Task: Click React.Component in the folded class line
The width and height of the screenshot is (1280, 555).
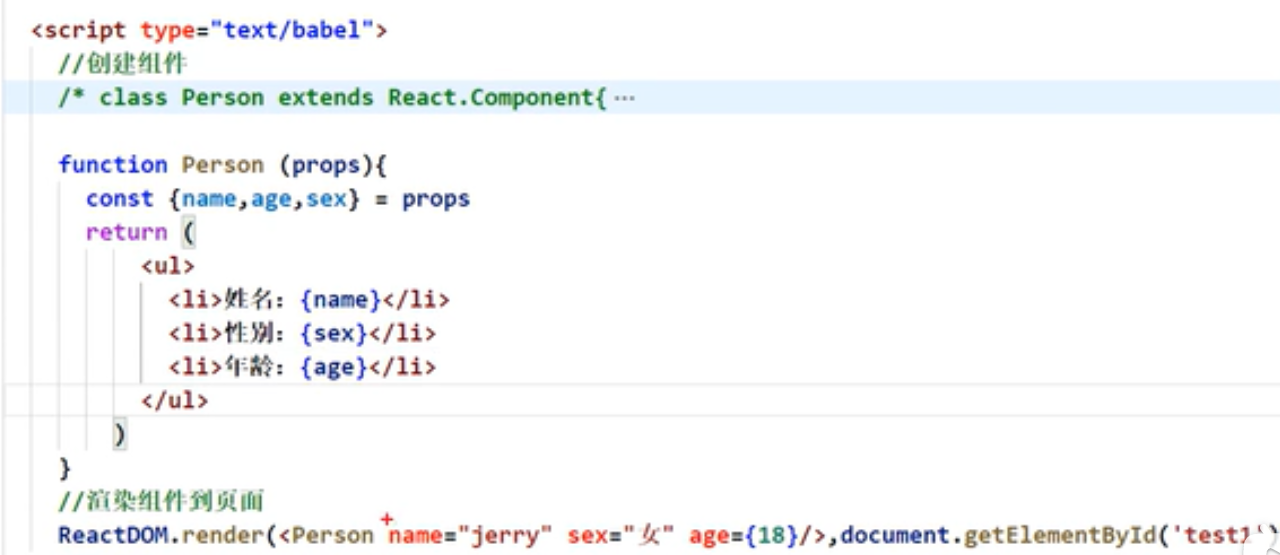Action: 491,98
